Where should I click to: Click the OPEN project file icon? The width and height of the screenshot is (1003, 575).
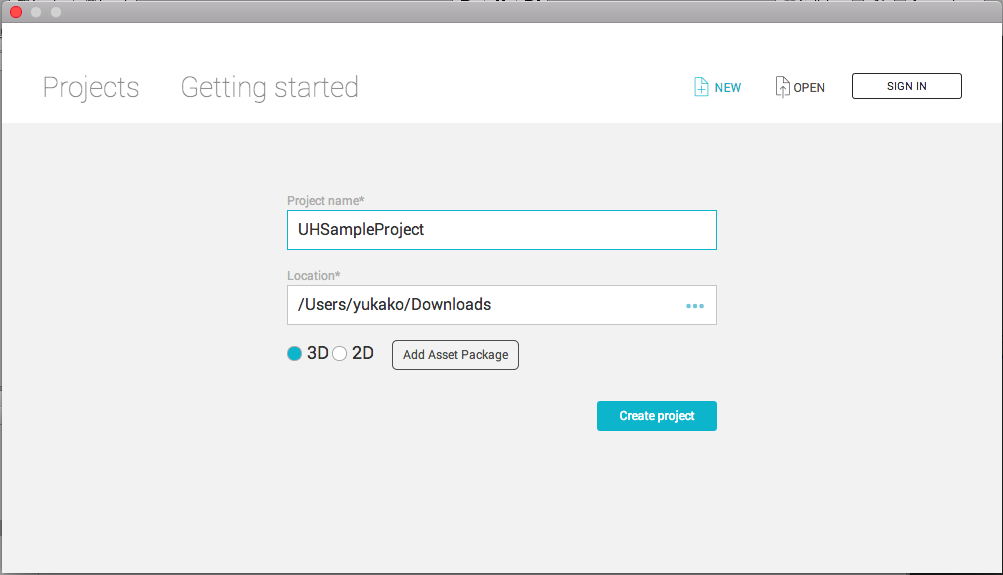click(x=782, y=87)
